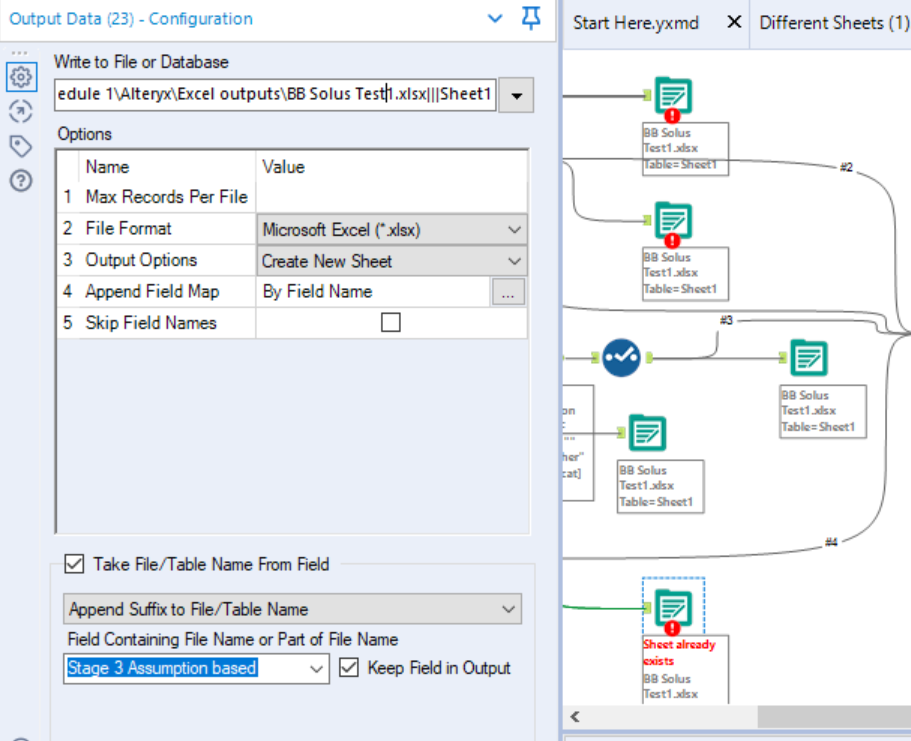The image size is (911, 741).
Task: Select the Output Data tool showing 'Sheet already exists'
Action: (x=672, y=607)
